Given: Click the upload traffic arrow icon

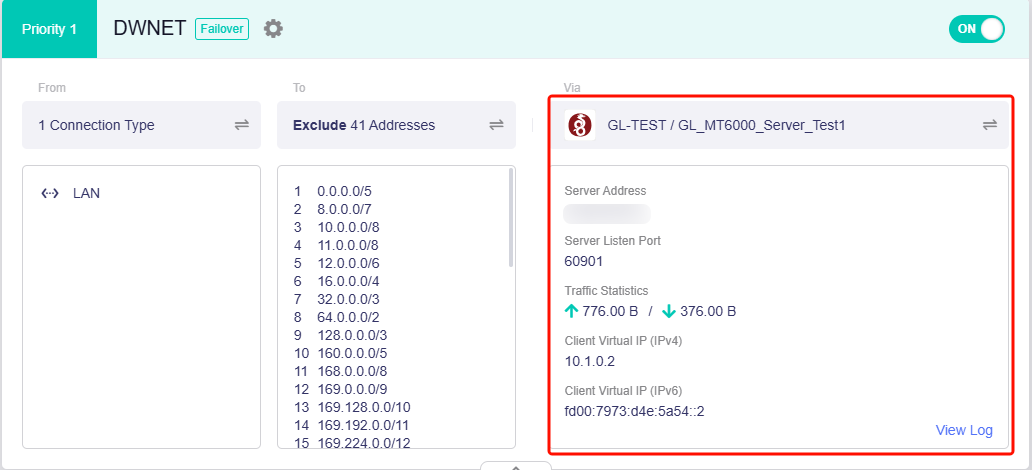Looking at the screenshot, I should [572, 311].
